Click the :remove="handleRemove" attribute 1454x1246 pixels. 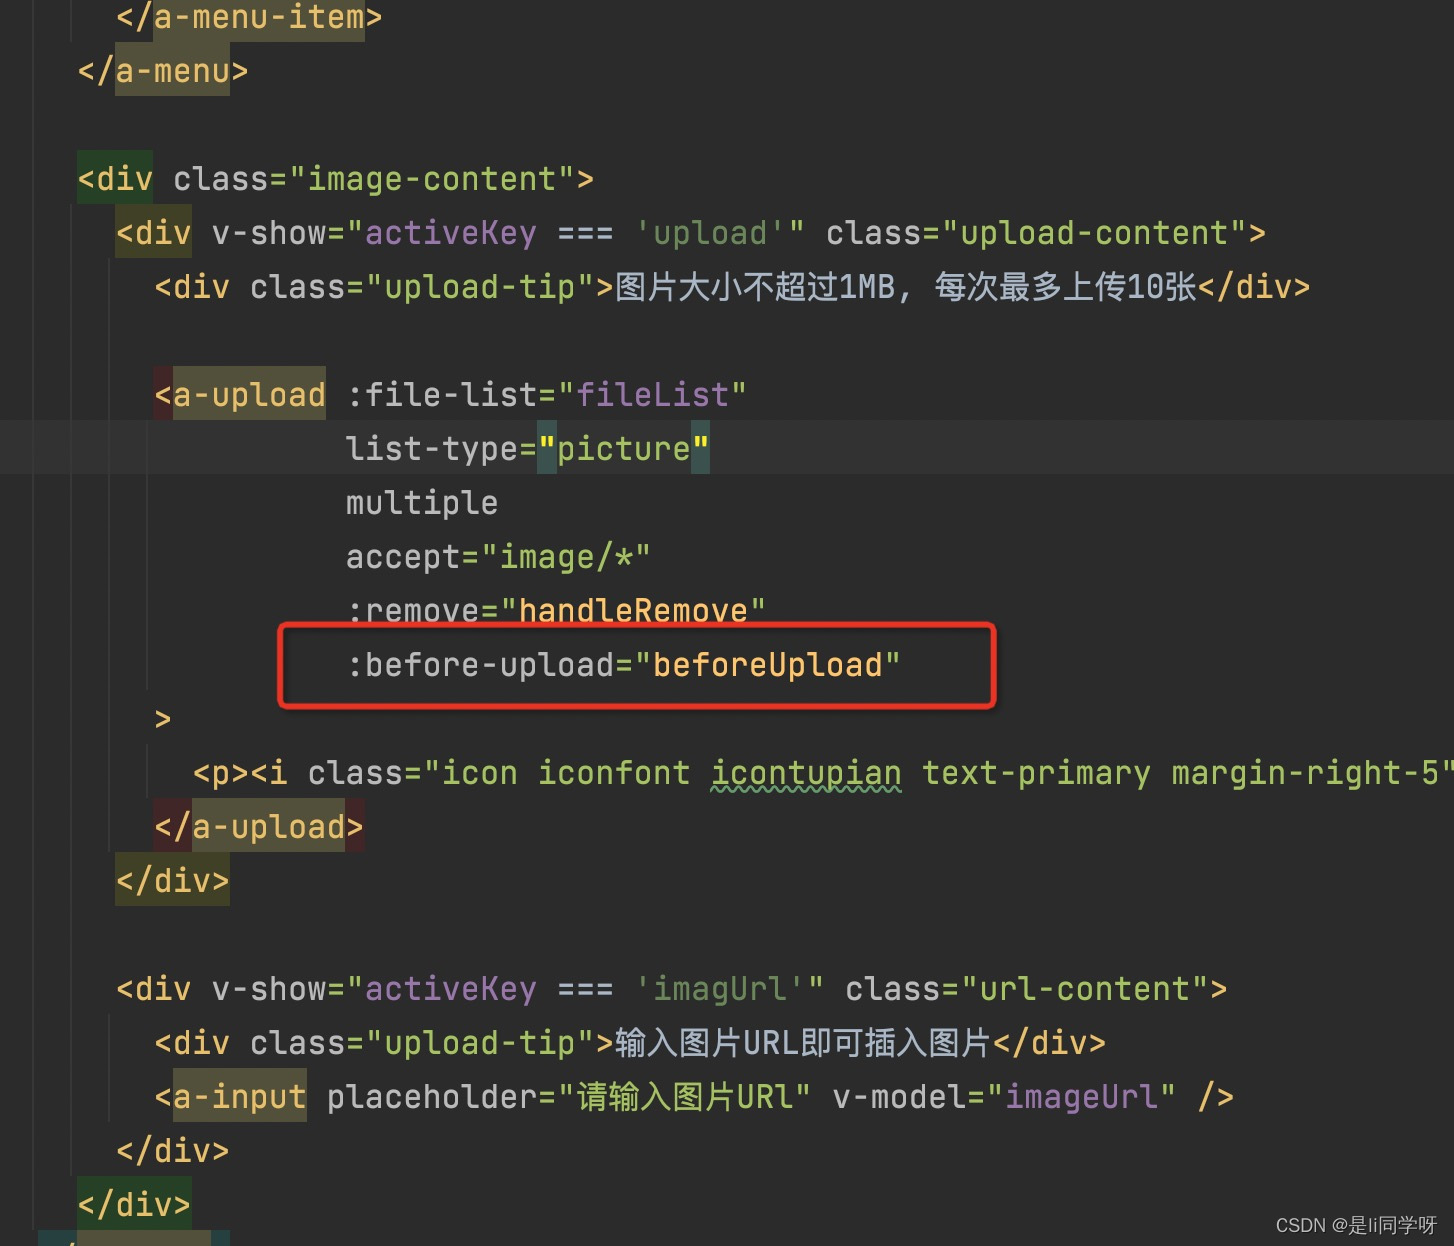coord(556,609)
